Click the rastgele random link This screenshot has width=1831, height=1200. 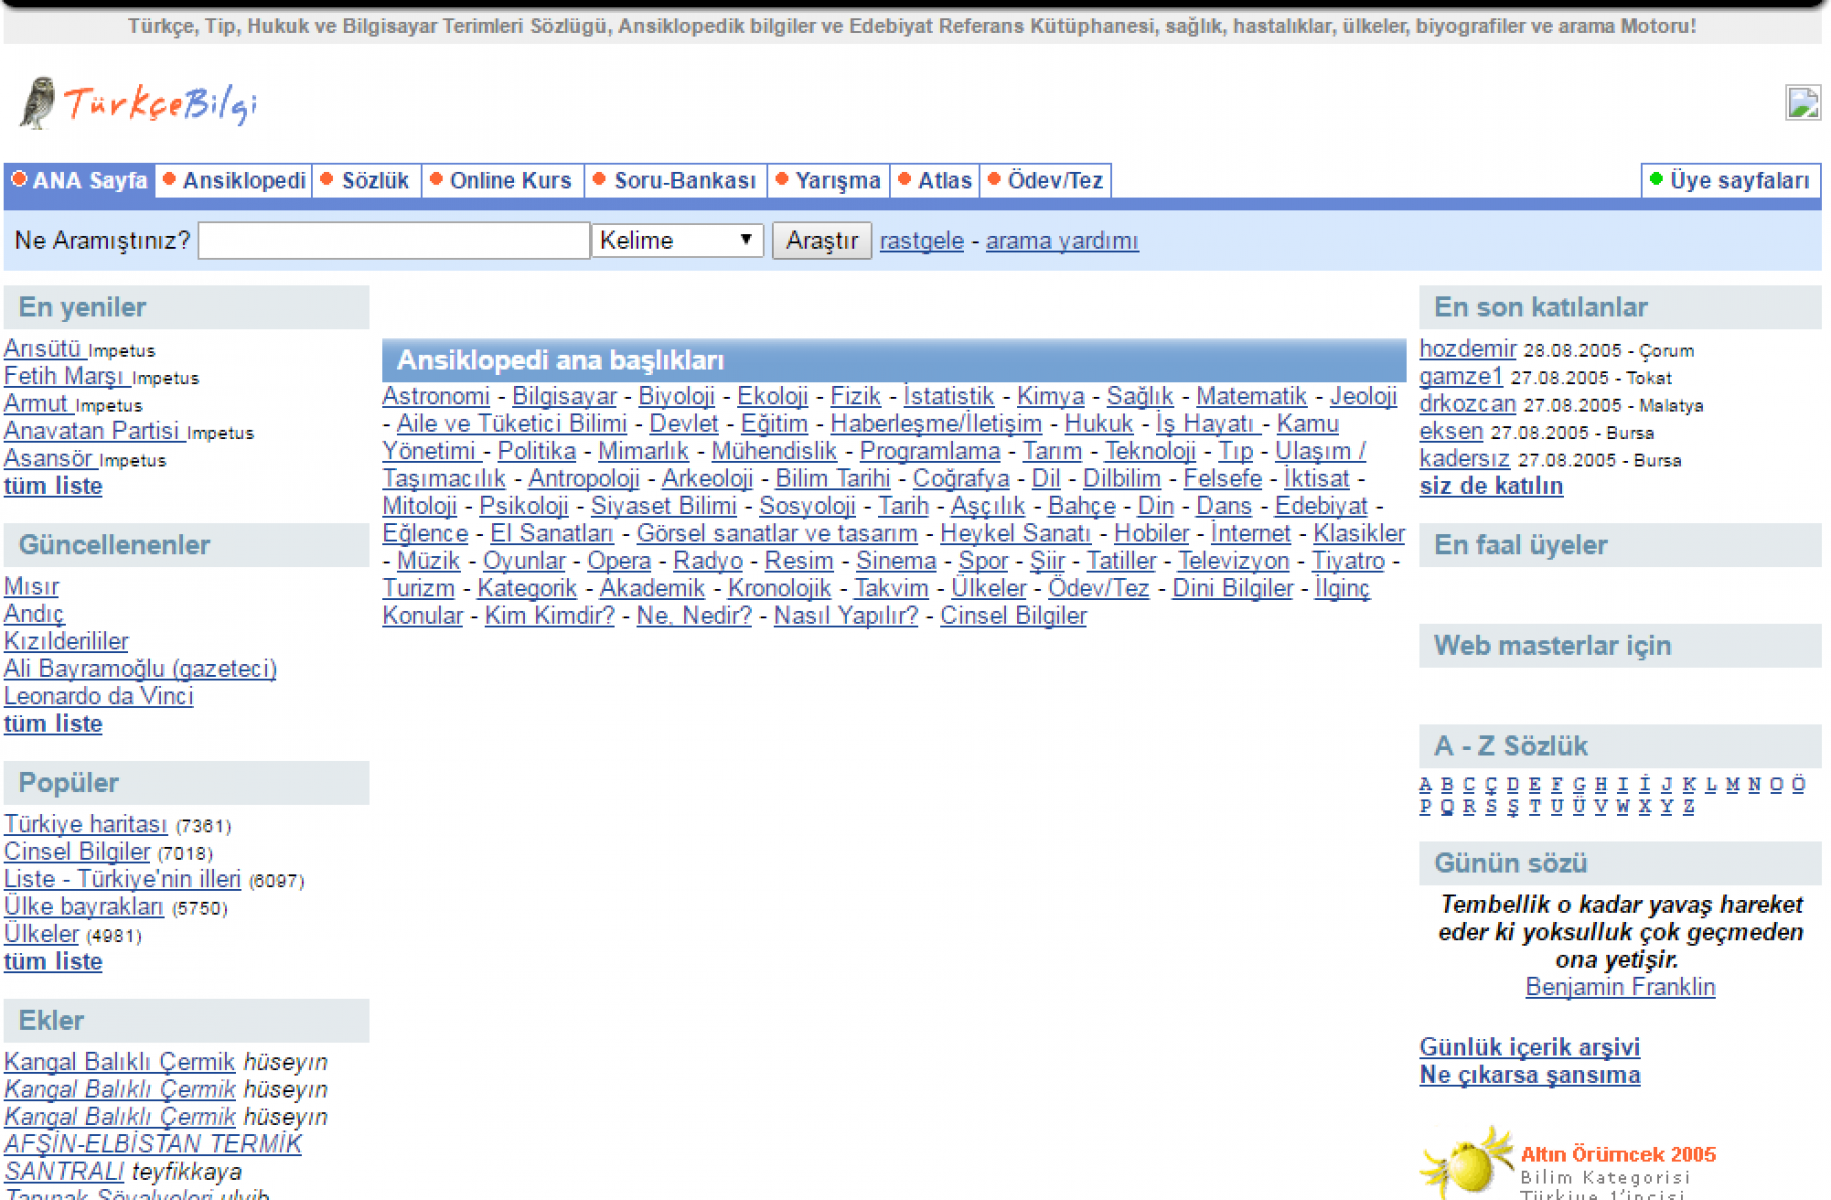click(921, 241)
